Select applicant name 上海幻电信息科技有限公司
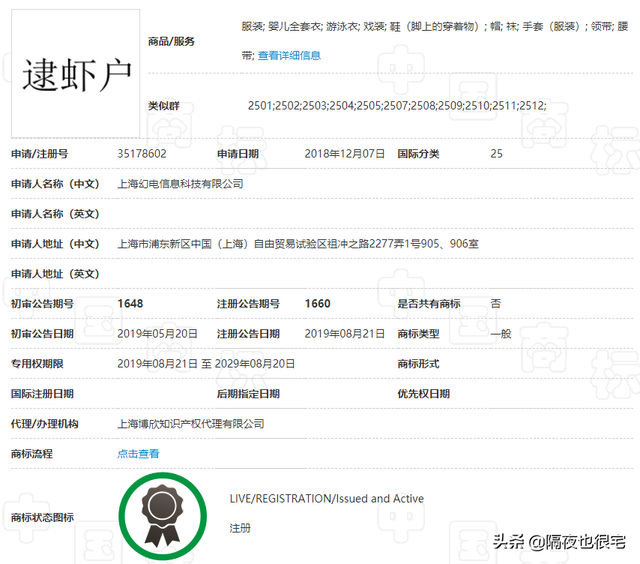 coord(180,184)
